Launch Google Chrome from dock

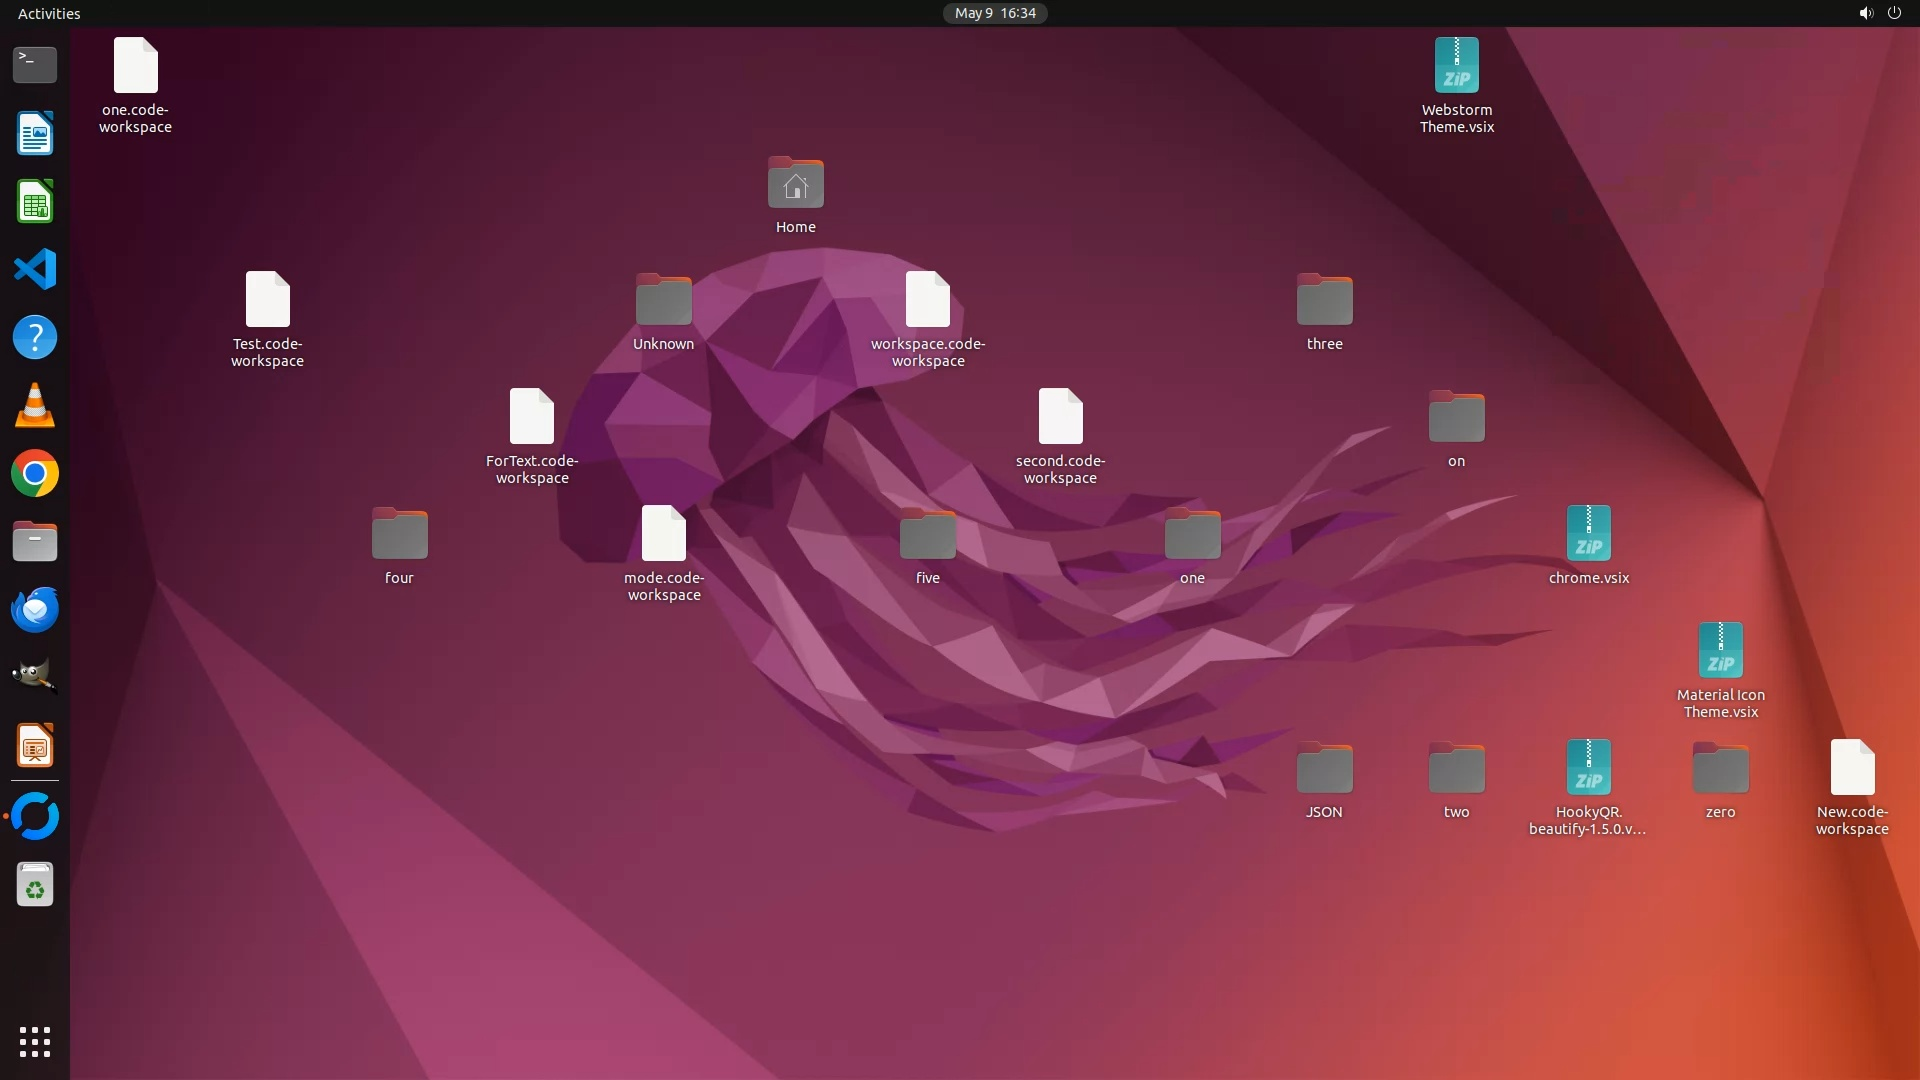(x=35, y=474)
